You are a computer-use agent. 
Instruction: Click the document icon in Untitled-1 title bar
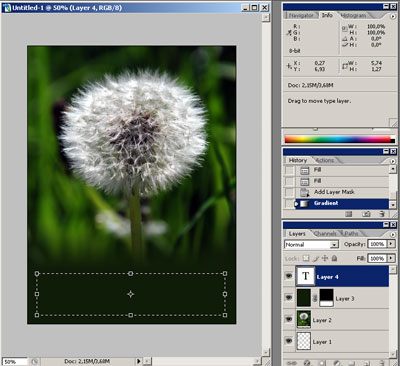pos(7,7)
